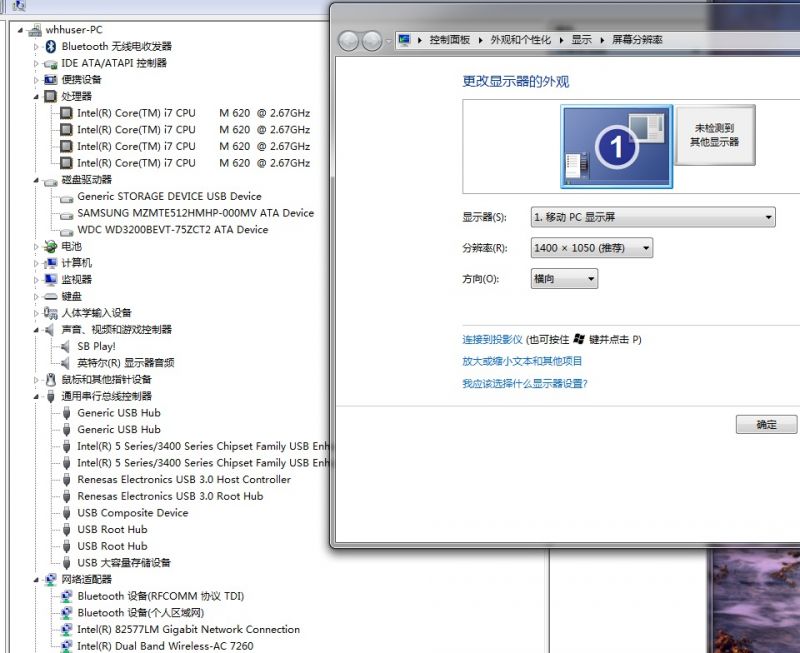
Task: Select Renesas Electronics USB 3.0 Root Hub
Action: tap(170, 496)
